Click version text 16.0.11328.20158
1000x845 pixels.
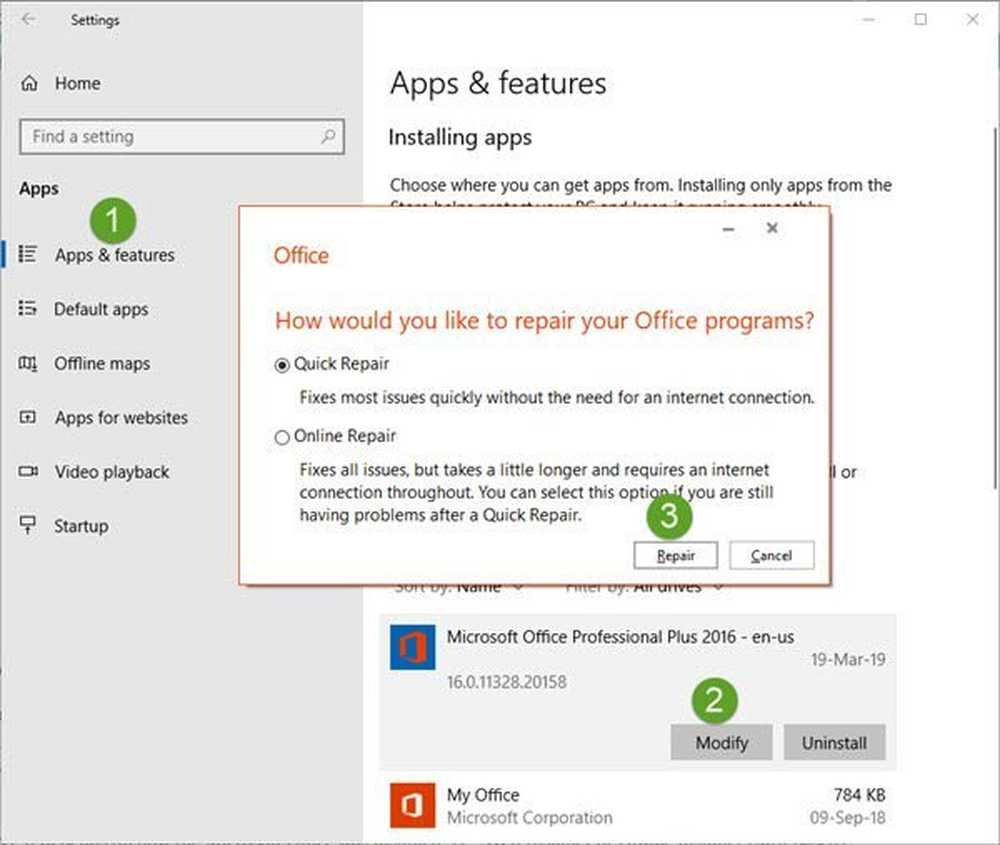pyautogui.click(x=506, y=682)
